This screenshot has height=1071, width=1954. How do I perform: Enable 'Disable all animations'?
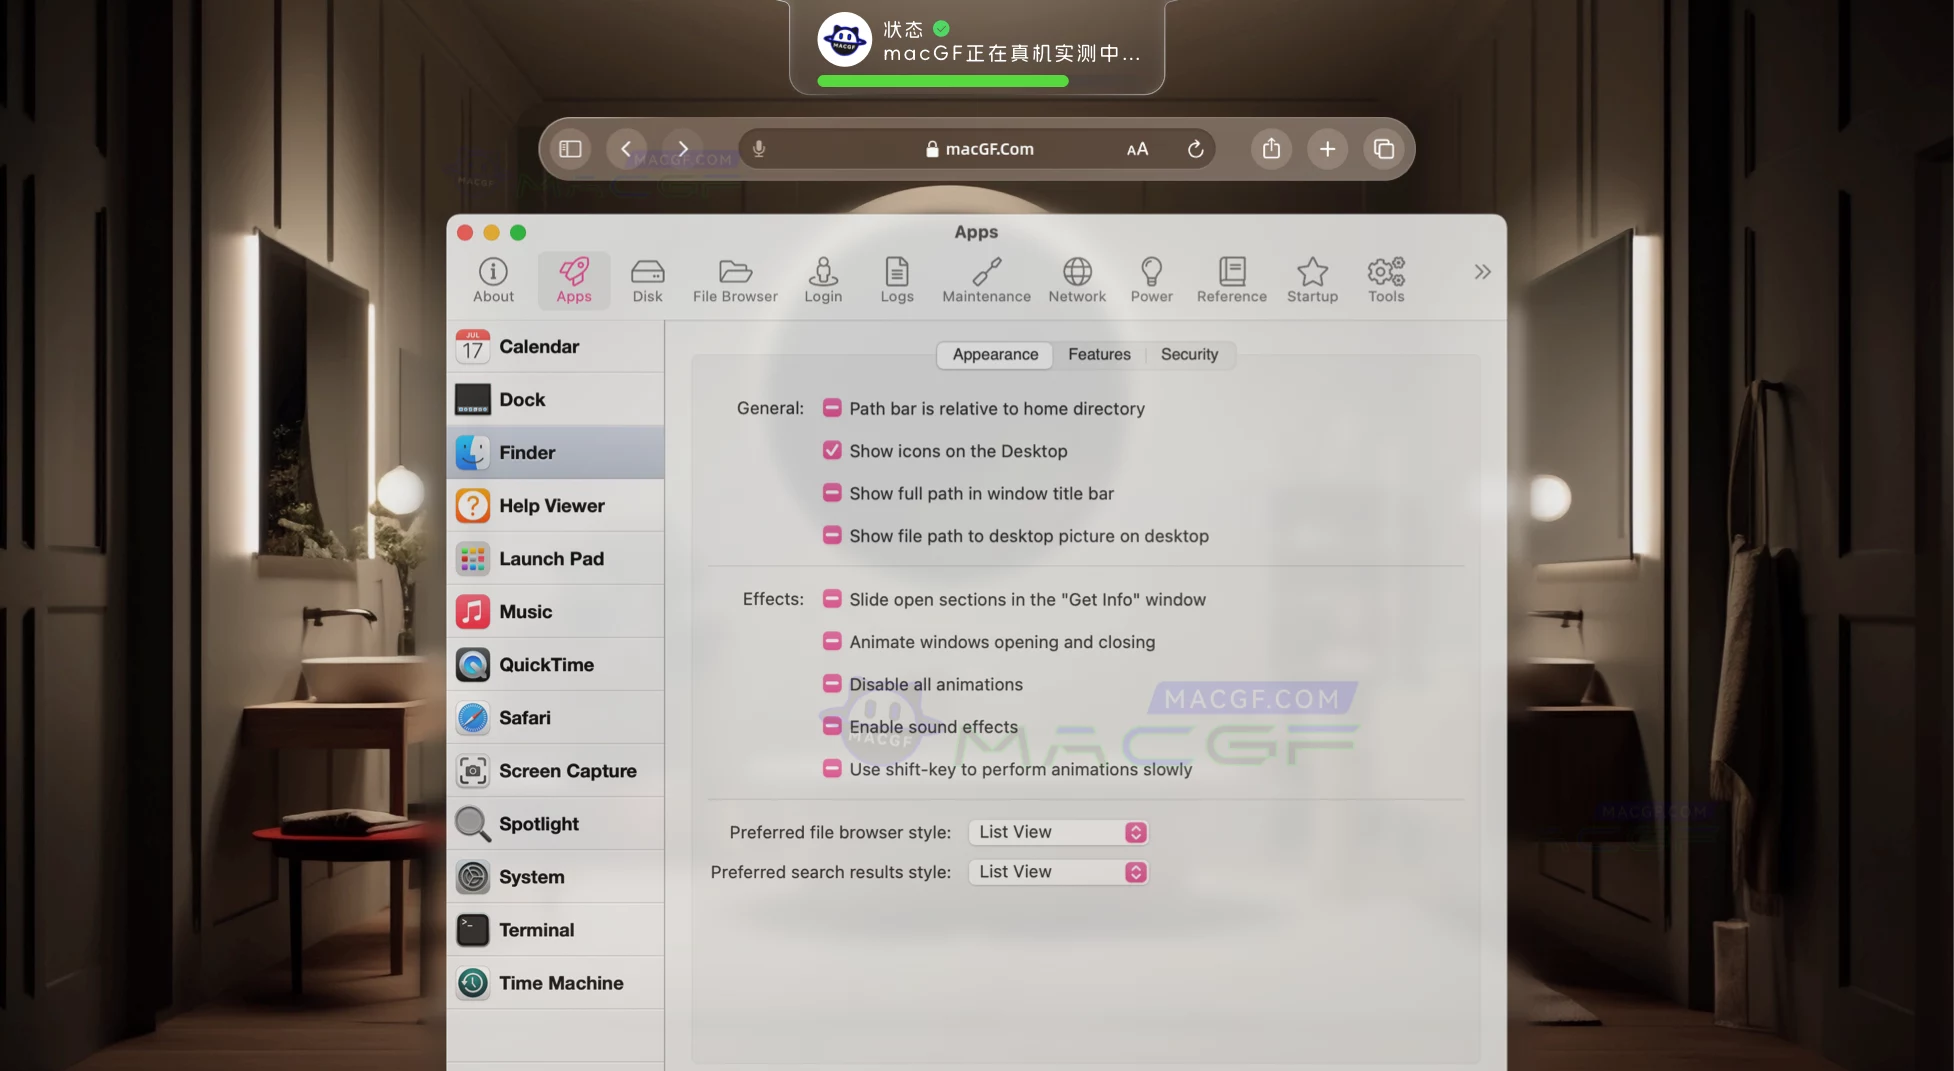(x=832, y=684)
